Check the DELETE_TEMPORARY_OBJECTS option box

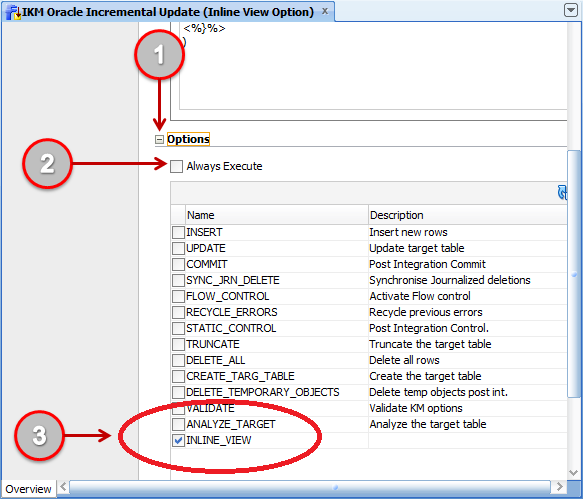click(x=178, y=392)
